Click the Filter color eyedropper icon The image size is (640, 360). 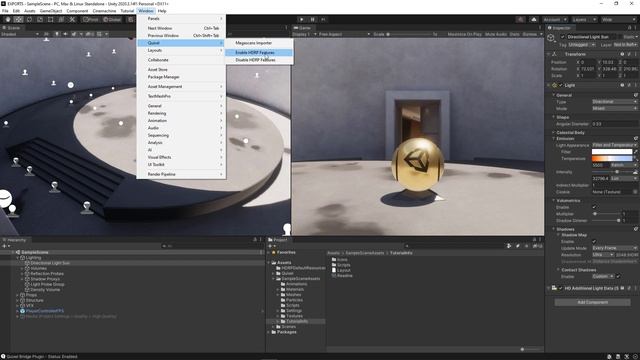[x=636, y=151]
